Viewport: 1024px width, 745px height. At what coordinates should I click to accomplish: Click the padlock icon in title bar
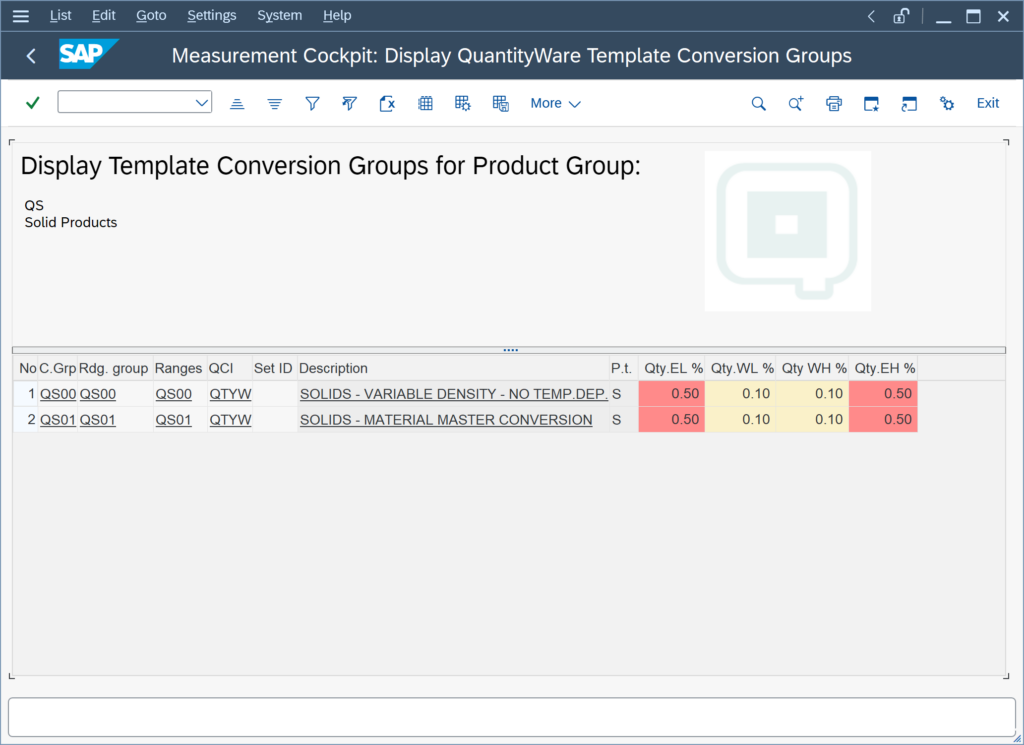[x=901, y=16]
